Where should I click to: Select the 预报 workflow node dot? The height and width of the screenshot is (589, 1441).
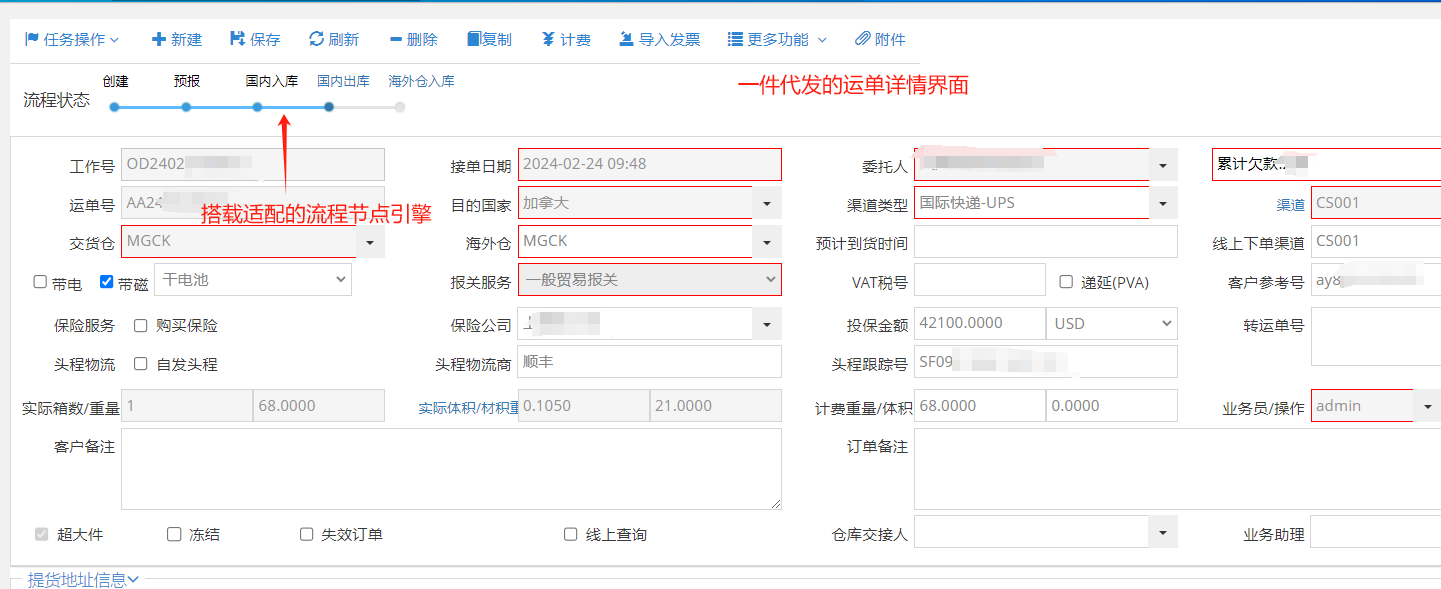(x=186, y=107)
